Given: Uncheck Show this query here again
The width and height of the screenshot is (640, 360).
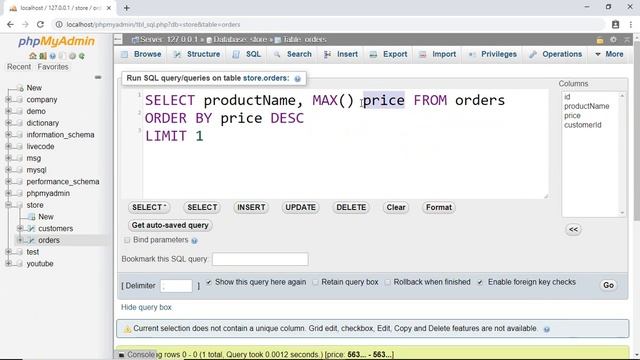Looking at the screenshot, I should tap(209, 282).
